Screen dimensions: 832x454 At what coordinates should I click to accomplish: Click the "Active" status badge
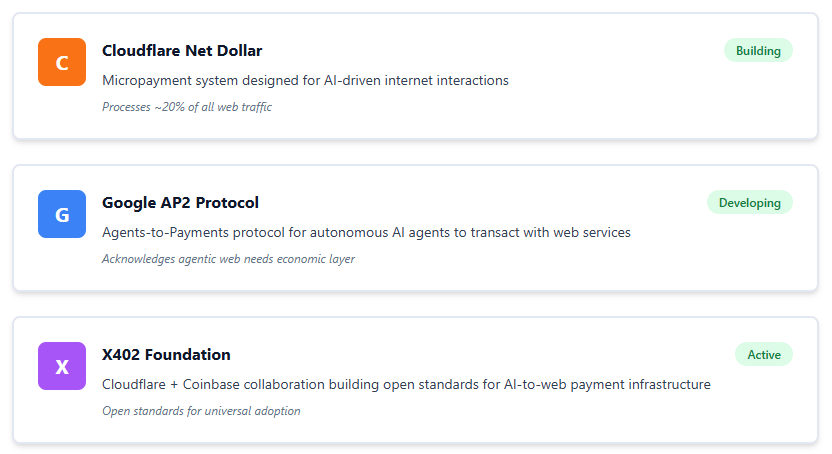point(764,355)
